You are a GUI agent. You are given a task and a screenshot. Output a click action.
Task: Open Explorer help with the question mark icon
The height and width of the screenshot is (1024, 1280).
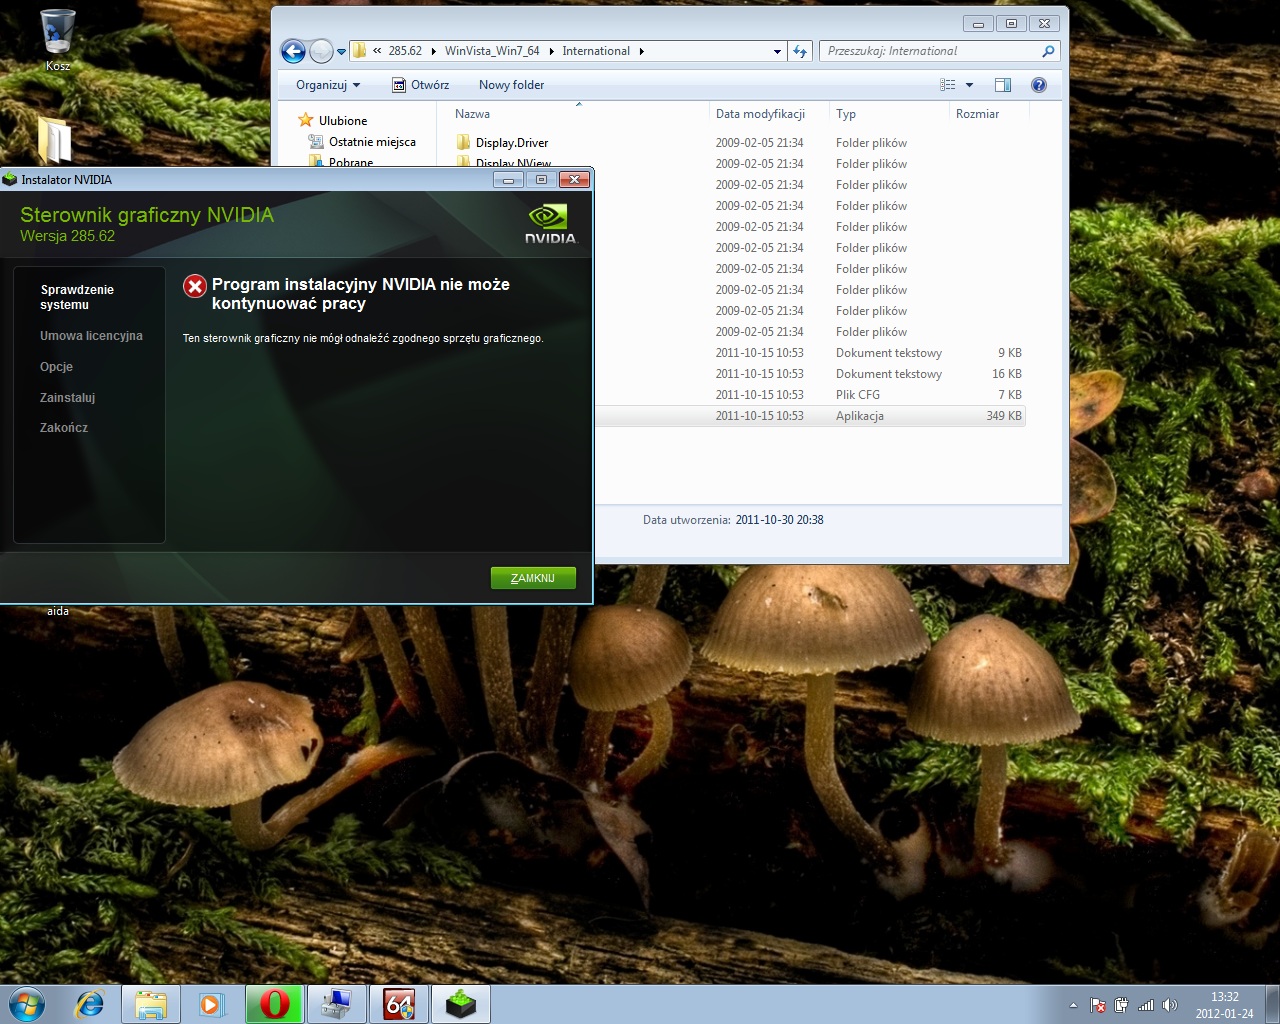1039,85
